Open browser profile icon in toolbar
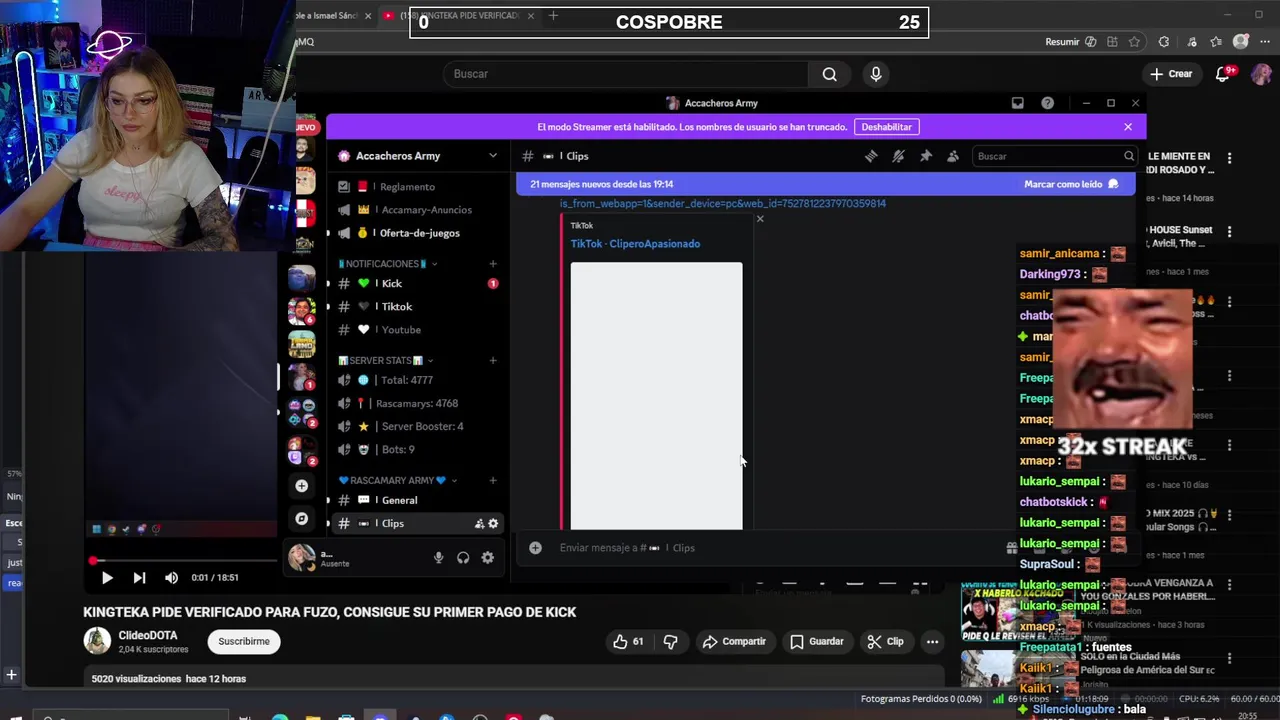 [x=1241, y=42]
